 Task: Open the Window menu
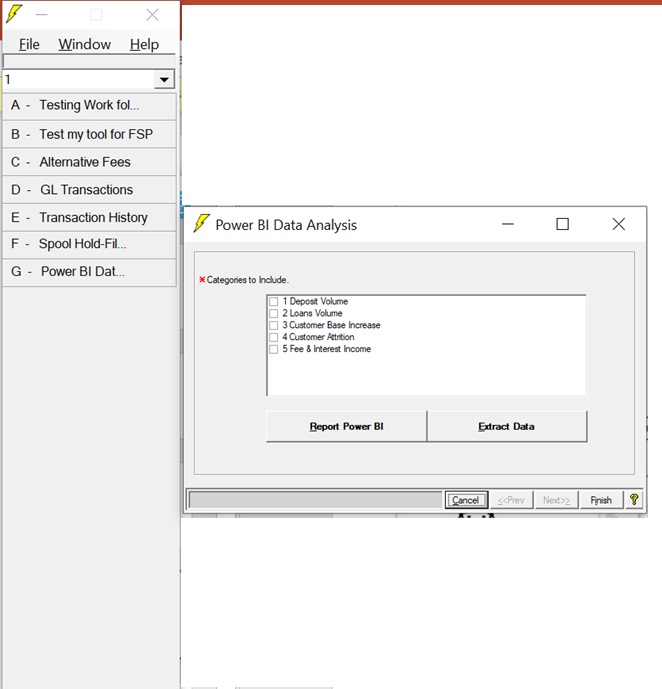pyautogui.click(x=84, y=44)
